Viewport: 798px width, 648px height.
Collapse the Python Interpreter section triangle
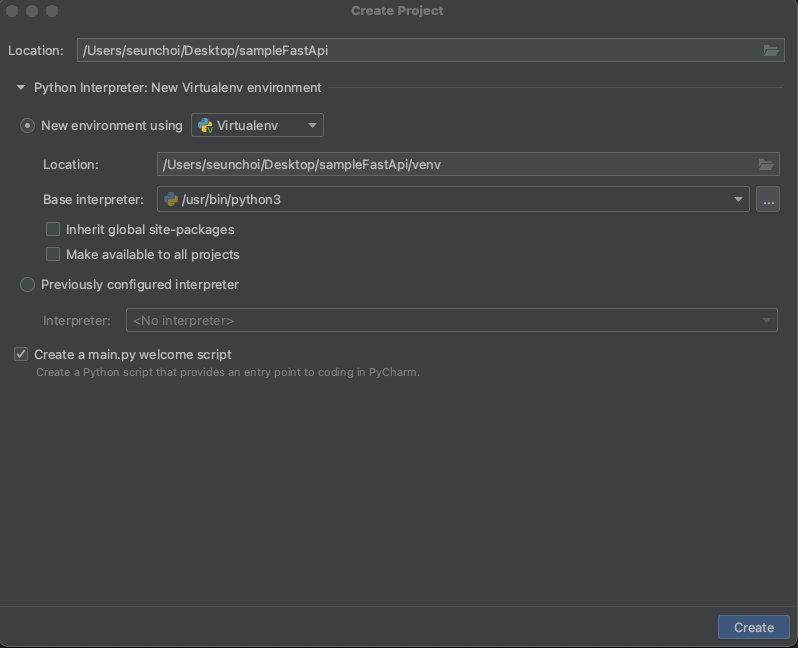pyautogui.click(x=21, y=88)
